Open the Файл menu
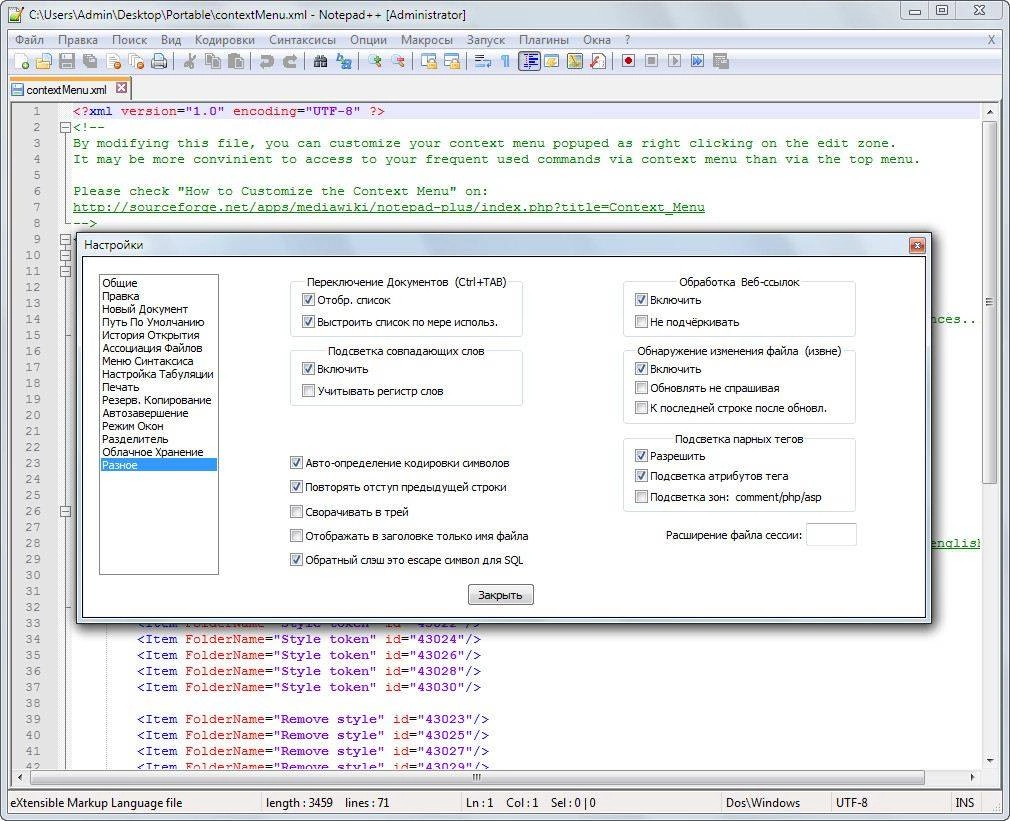This screenshot has height=821, width=1010. click(30, 40)
